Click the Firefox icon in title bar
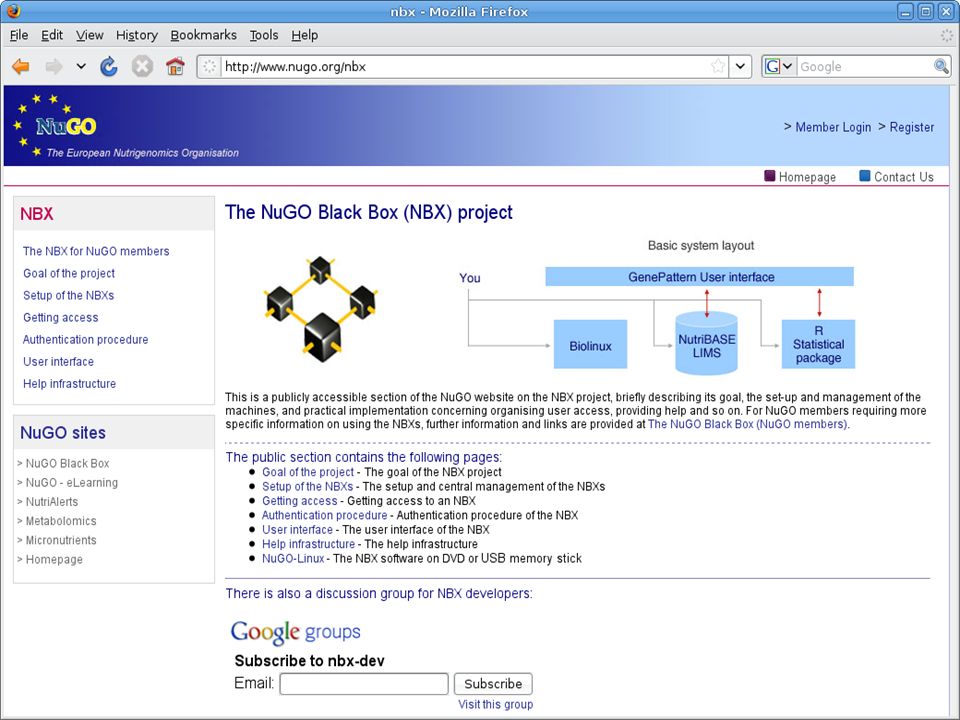This screenshot has height=720, width=960. click(13, 11)
